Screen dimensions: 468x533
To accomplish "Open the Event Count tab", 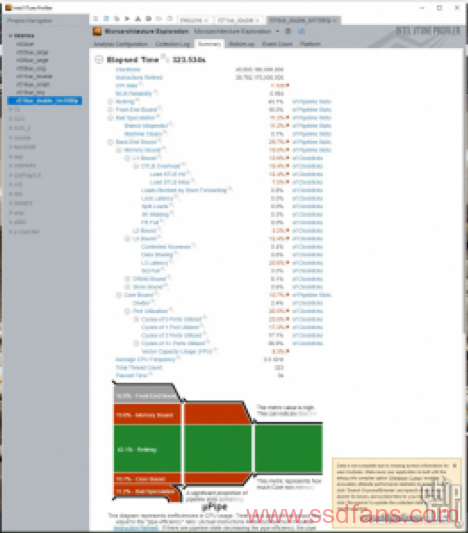I will point(277,44).
